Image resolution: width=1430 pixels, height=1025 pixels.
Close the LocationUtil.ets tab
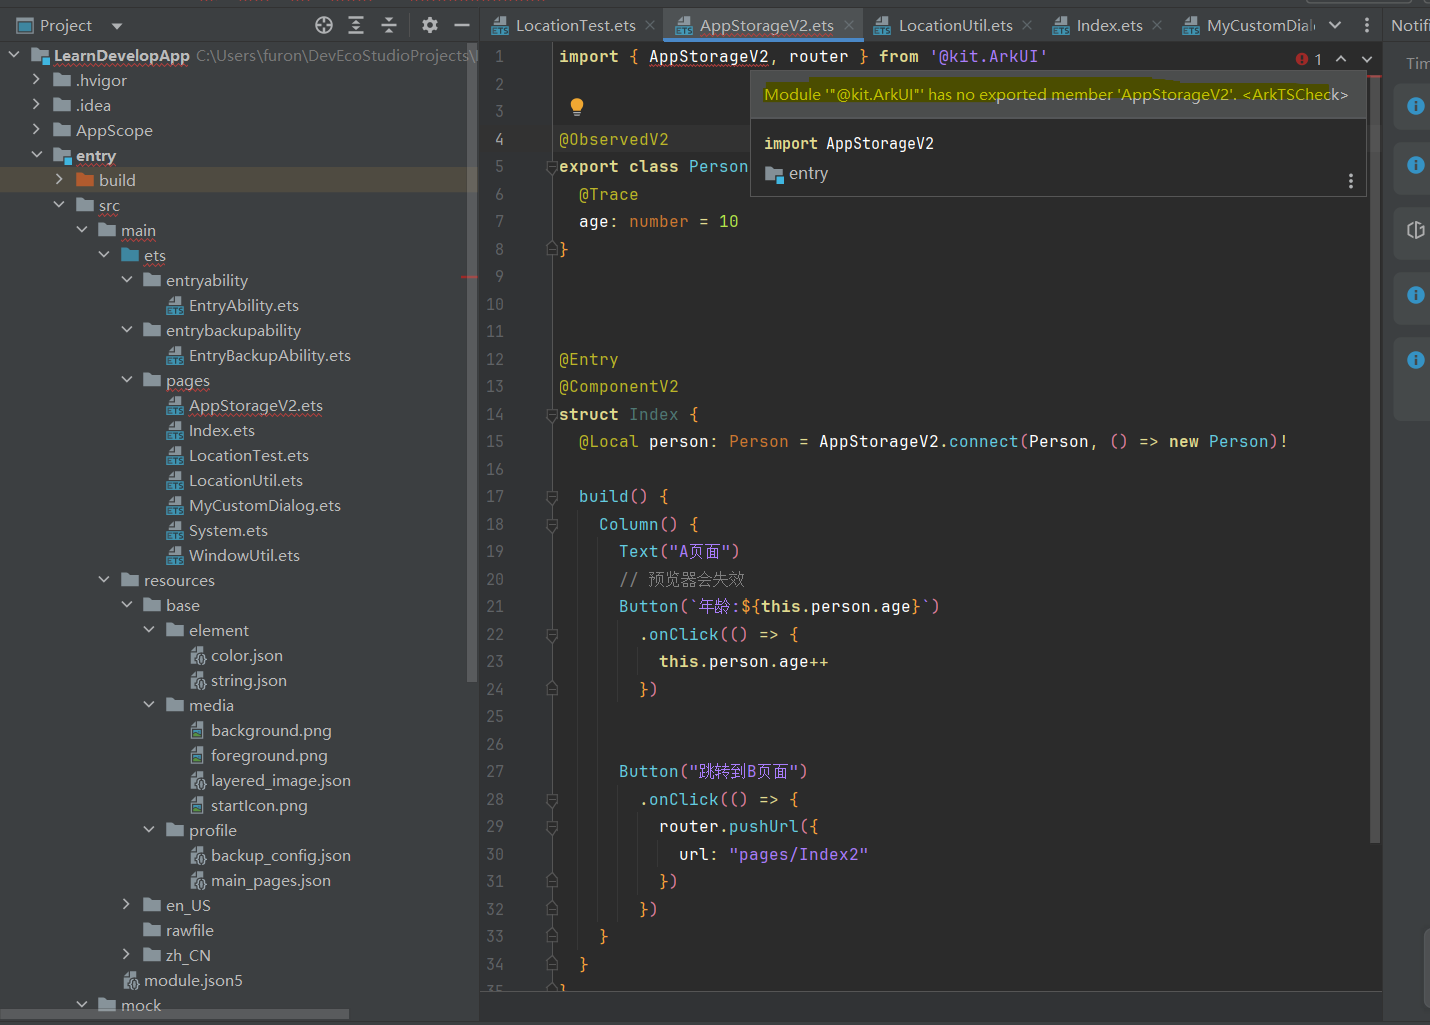point(1027,25)
